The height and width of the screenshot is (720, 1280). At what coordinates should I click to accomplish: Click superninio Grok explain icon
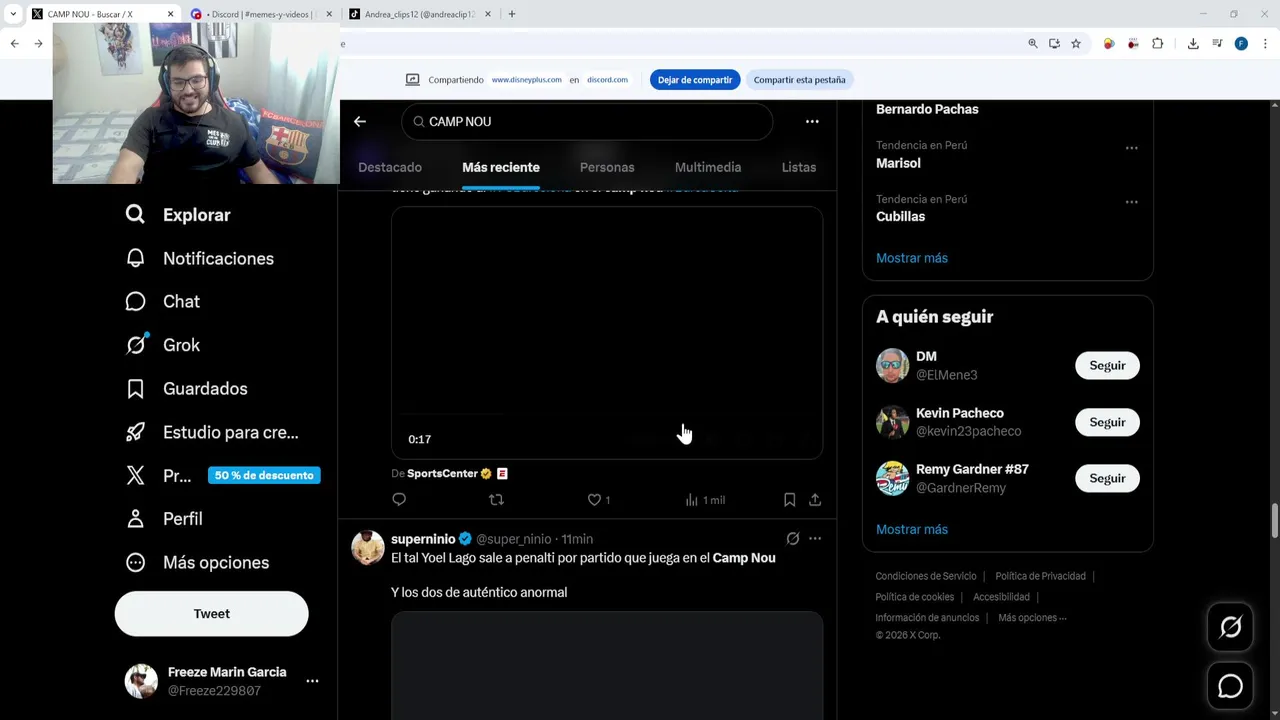[x=793, y=539]
